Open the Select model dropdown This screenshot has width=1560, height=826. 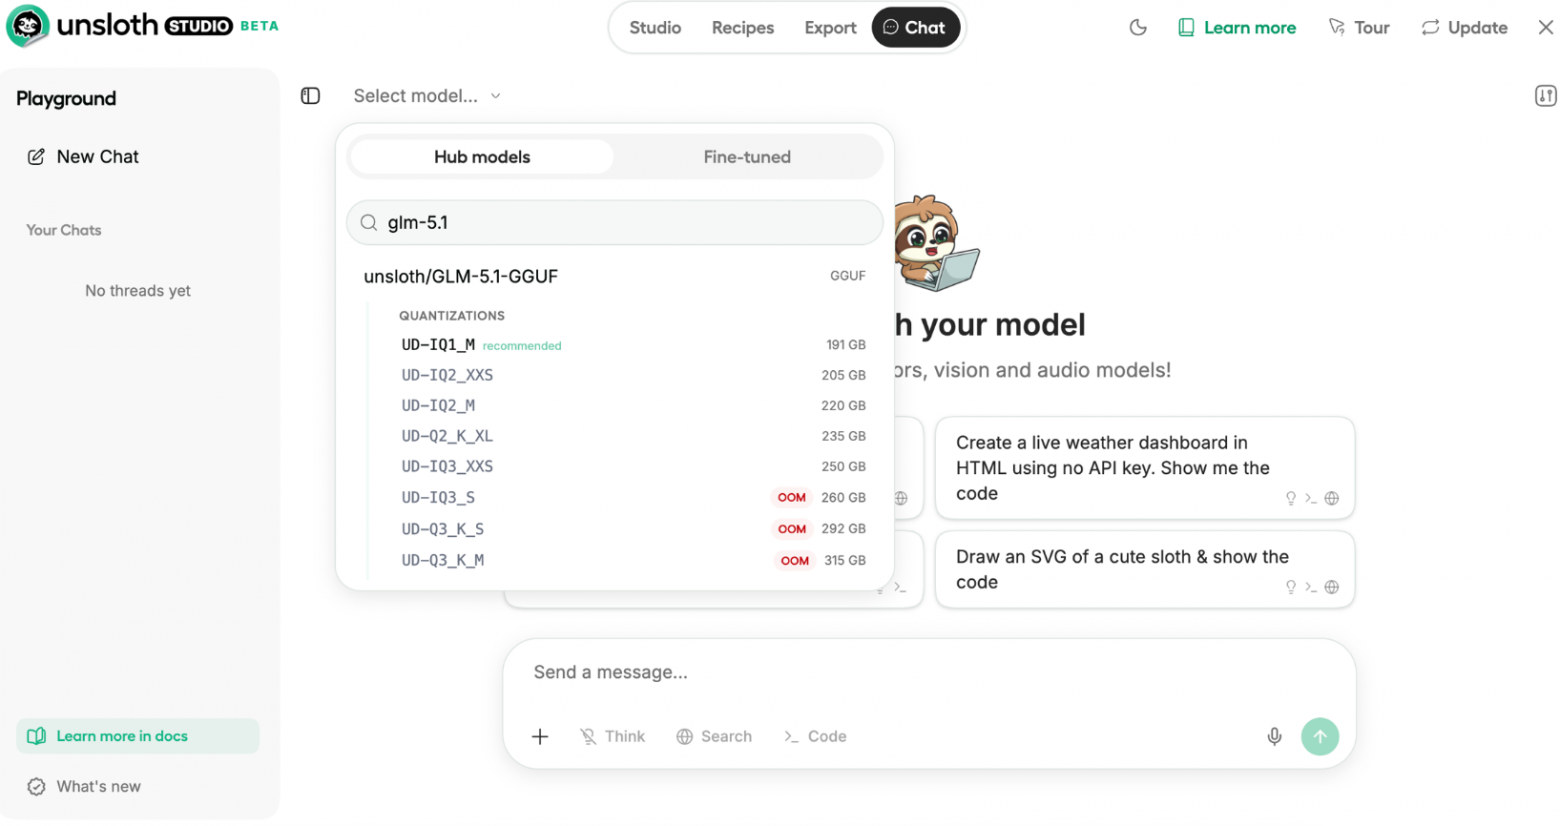pos(426,96)
